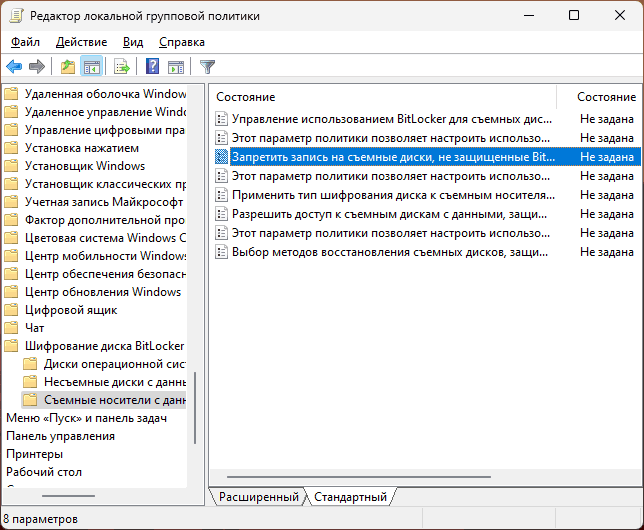Click policy icon of 'Управление использованием BitLocker'
The image size is (644, 530).
pyautogui.click(x=221, y=119)
